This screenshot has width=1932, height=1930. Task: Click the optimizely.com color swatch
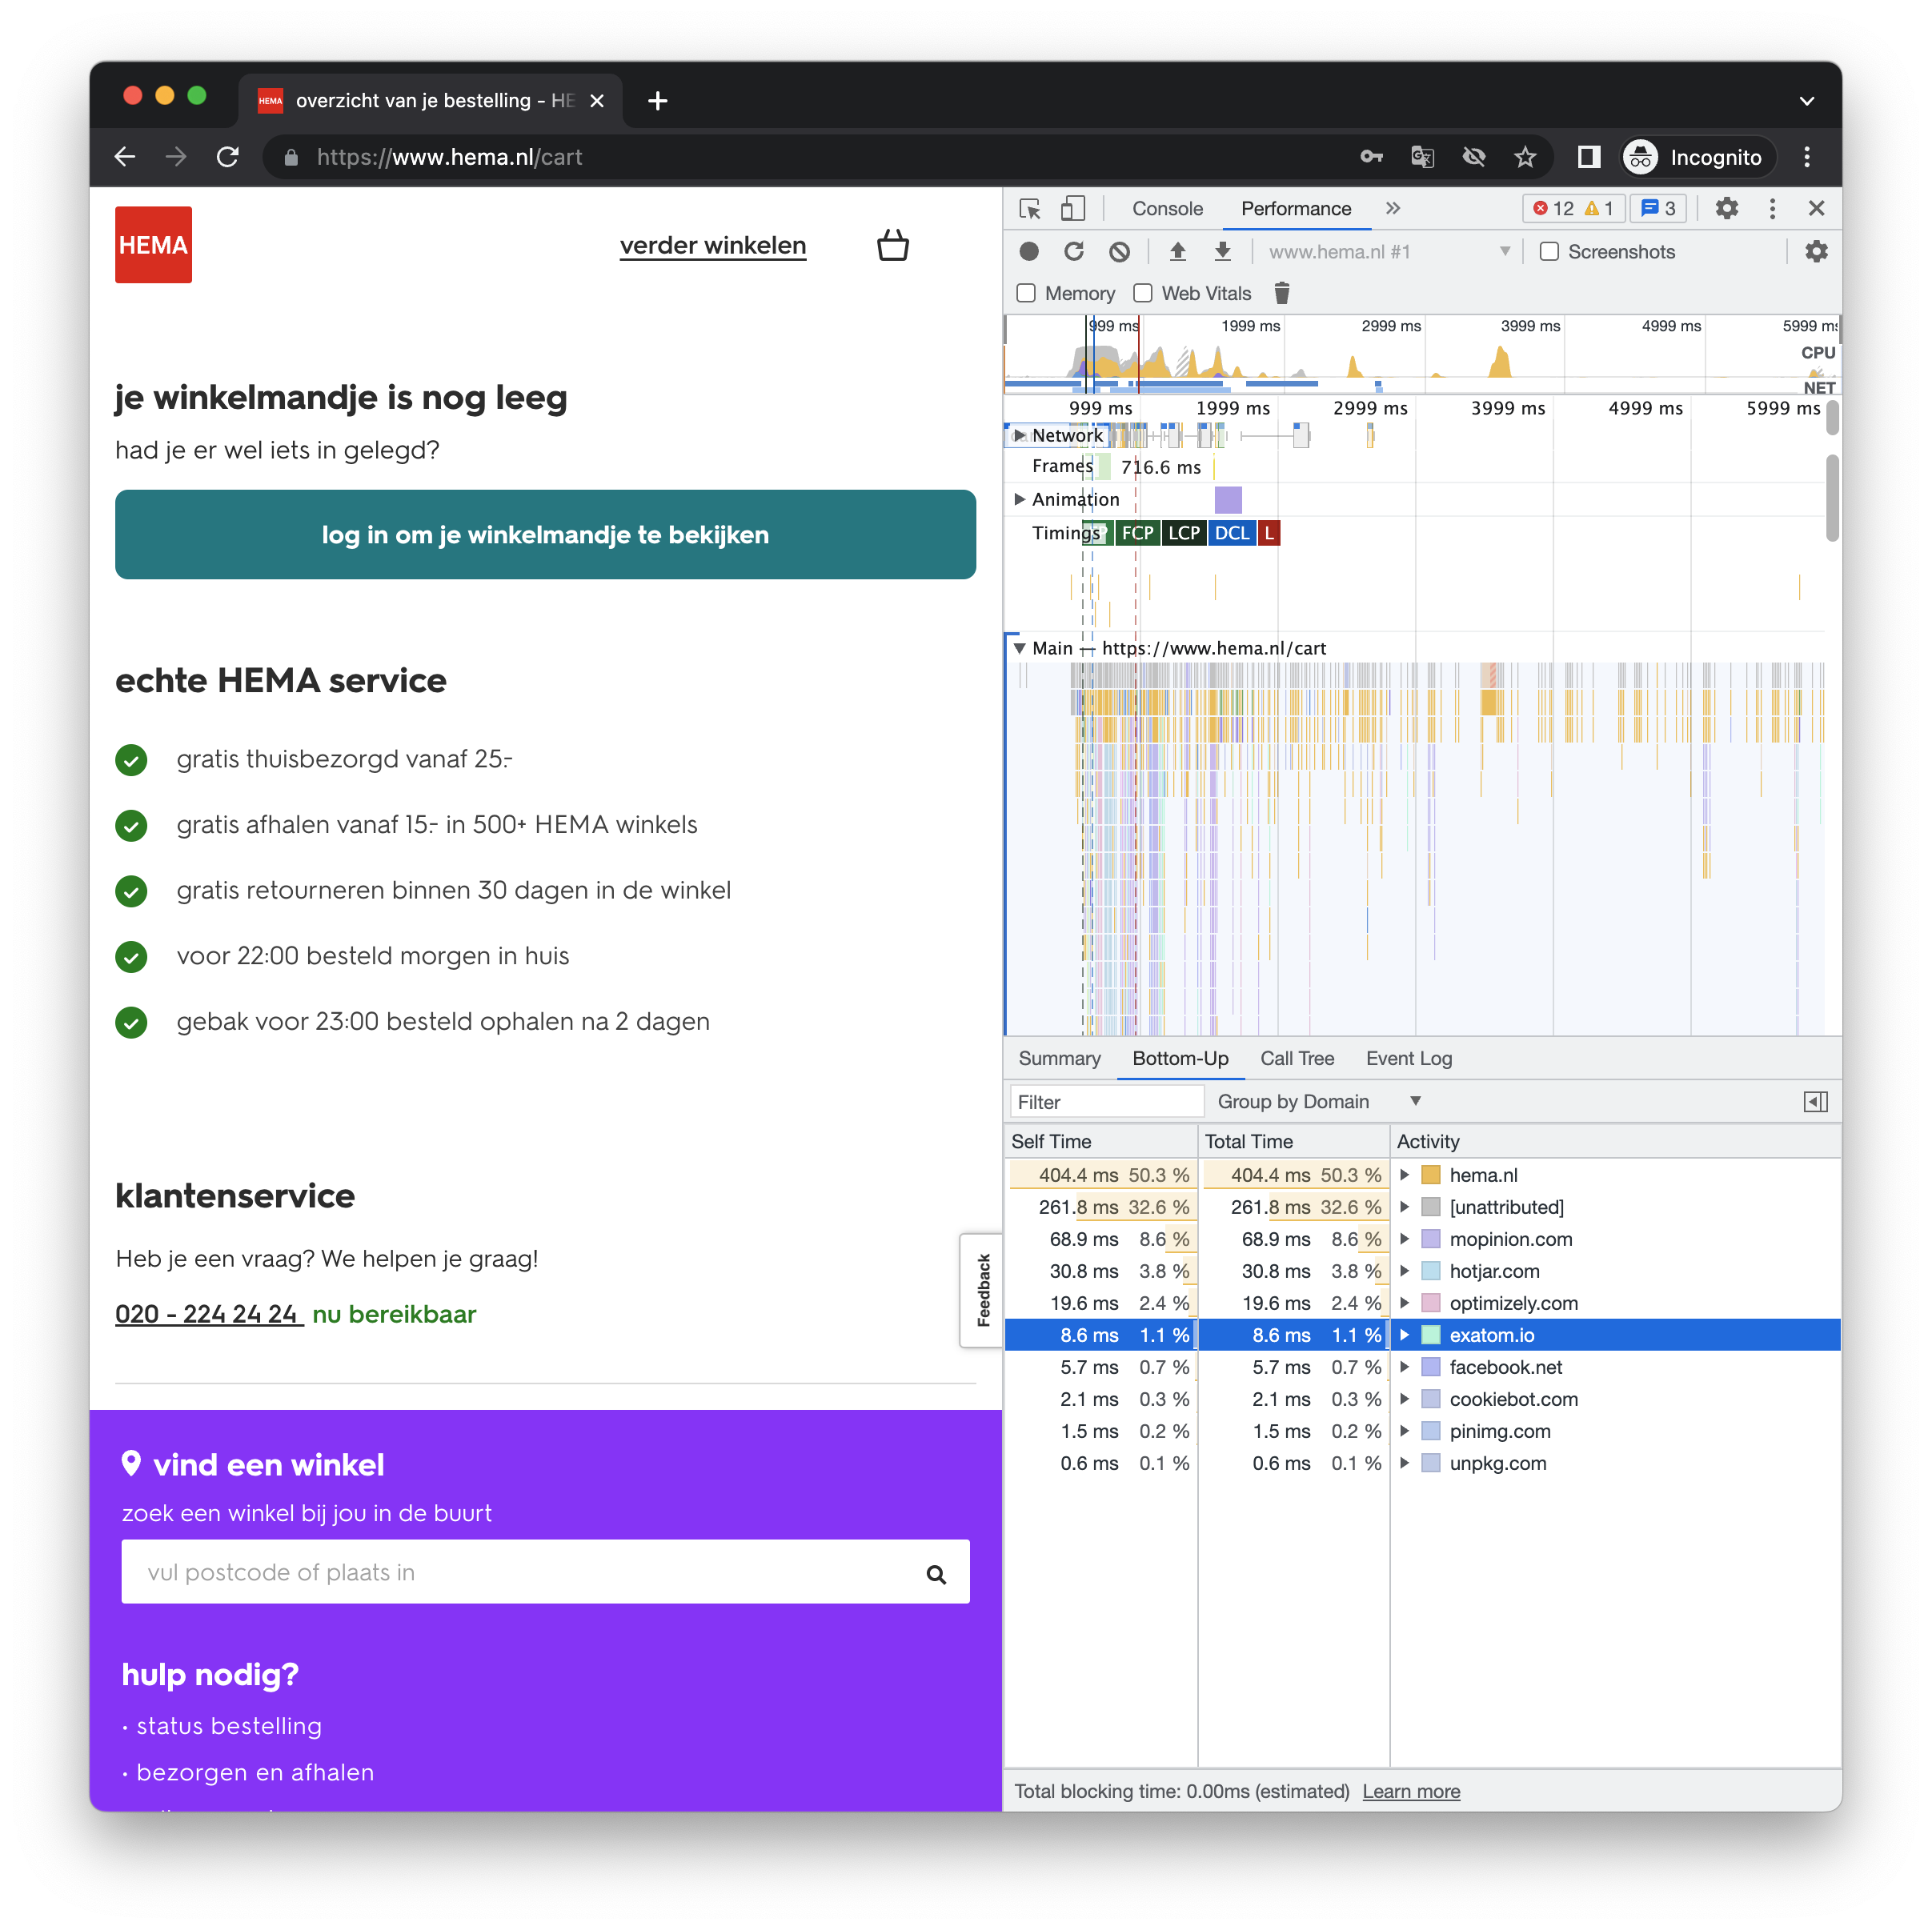click(1431, 1303)
